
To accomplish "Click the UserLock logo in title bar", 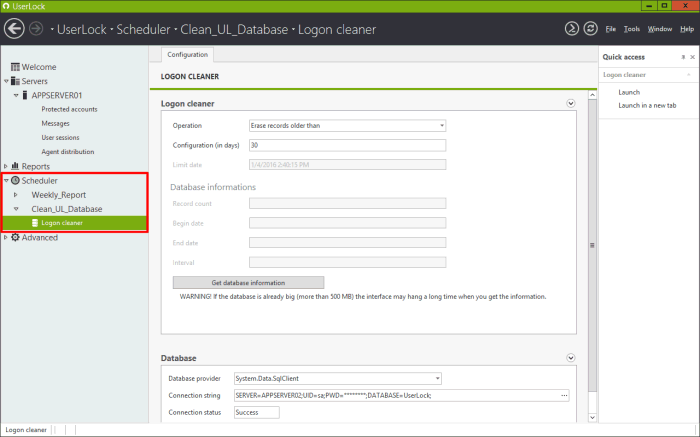I will click(x=6, y=6).
